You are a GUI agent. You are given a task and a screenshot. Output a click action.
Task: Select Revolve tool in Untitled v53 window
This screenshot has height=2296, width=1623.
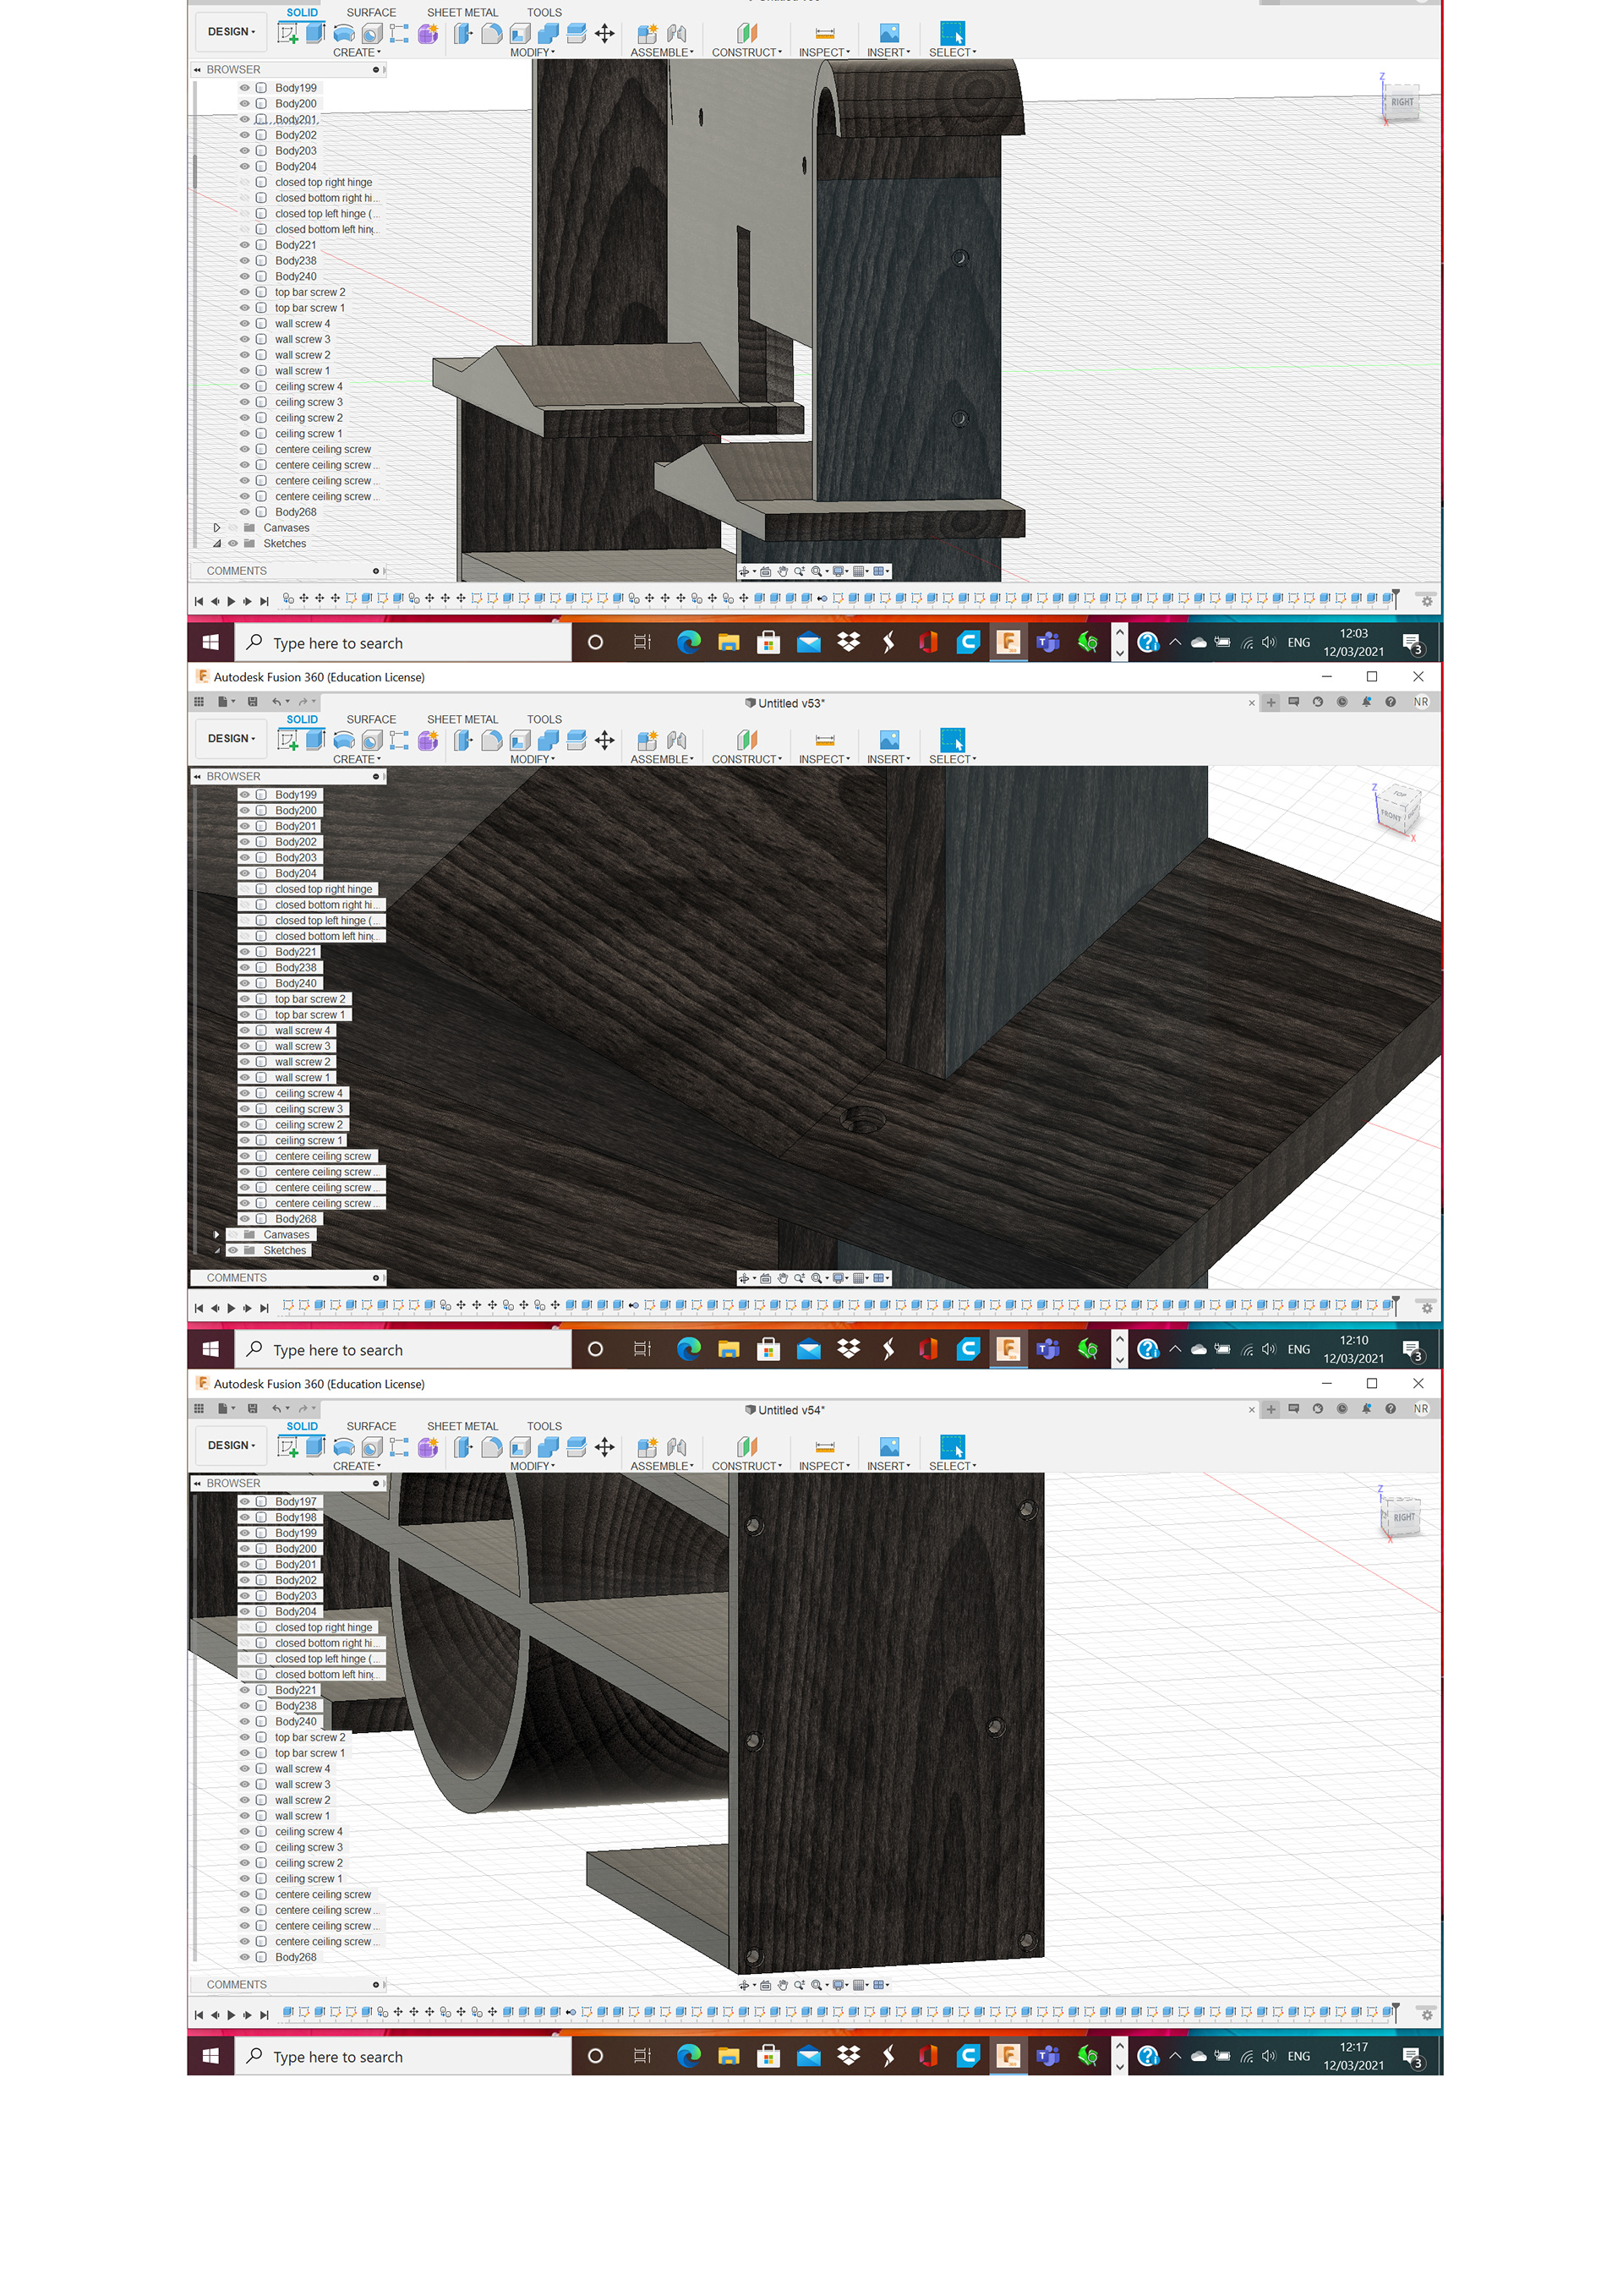pos(343,741)
